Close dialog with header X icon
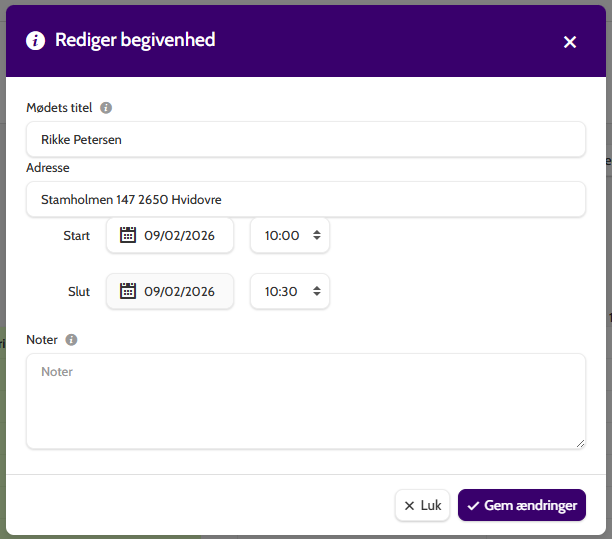Screen dimensions: 612x539 click(x=570, y=42)
